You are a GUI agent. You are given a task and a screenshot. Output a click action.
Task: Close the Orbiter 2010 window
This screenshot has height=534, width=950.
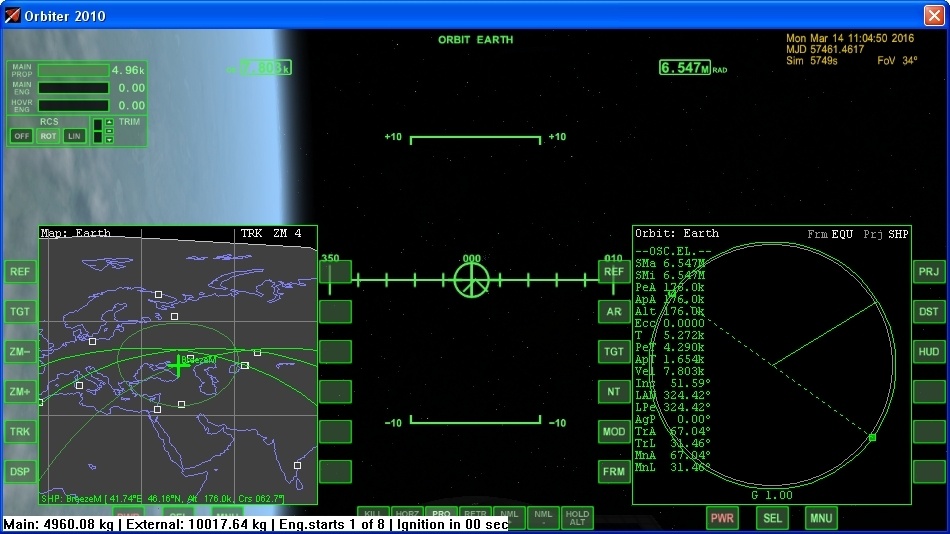[934, 15]
